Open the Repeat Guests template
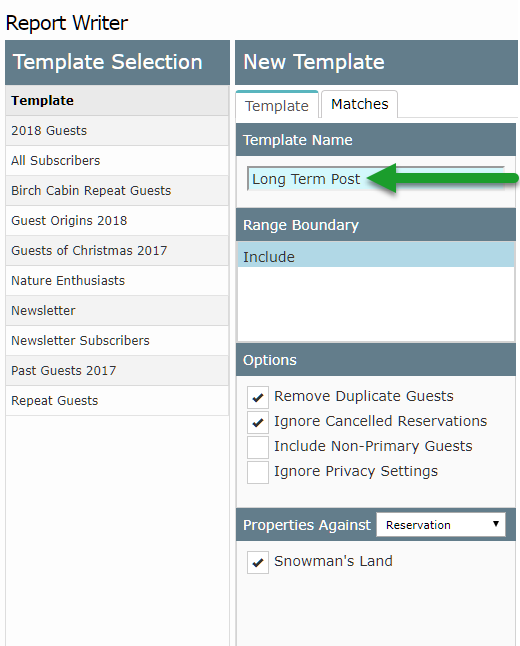520x646 pixels. [x=117, y=401]
